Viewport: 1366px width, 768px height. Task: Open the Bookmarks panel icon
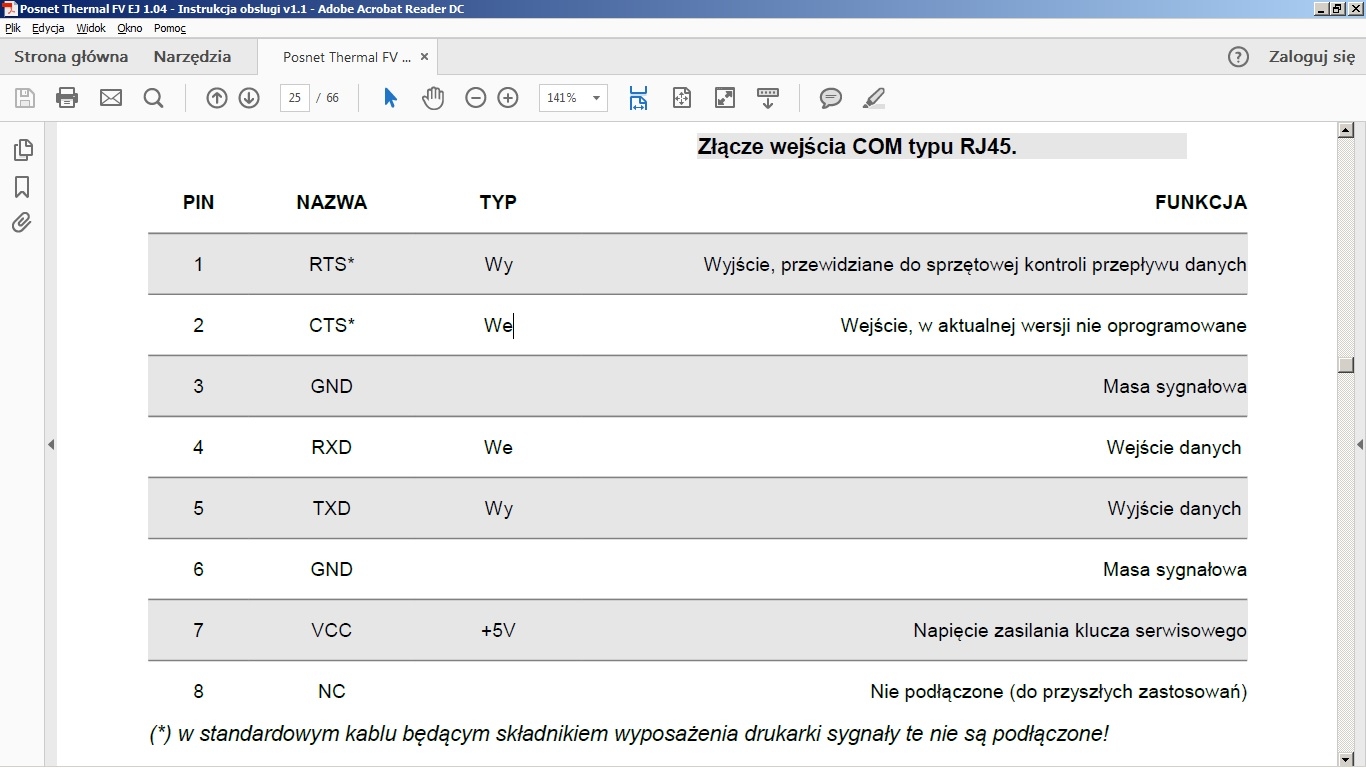[22, 187]
